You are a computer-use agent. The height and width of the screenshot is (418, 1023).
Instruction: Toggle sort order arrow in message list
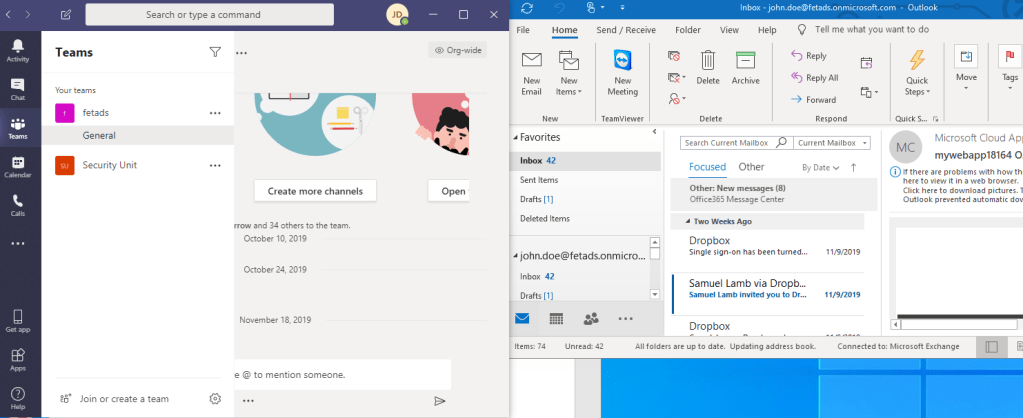(853, 168)
